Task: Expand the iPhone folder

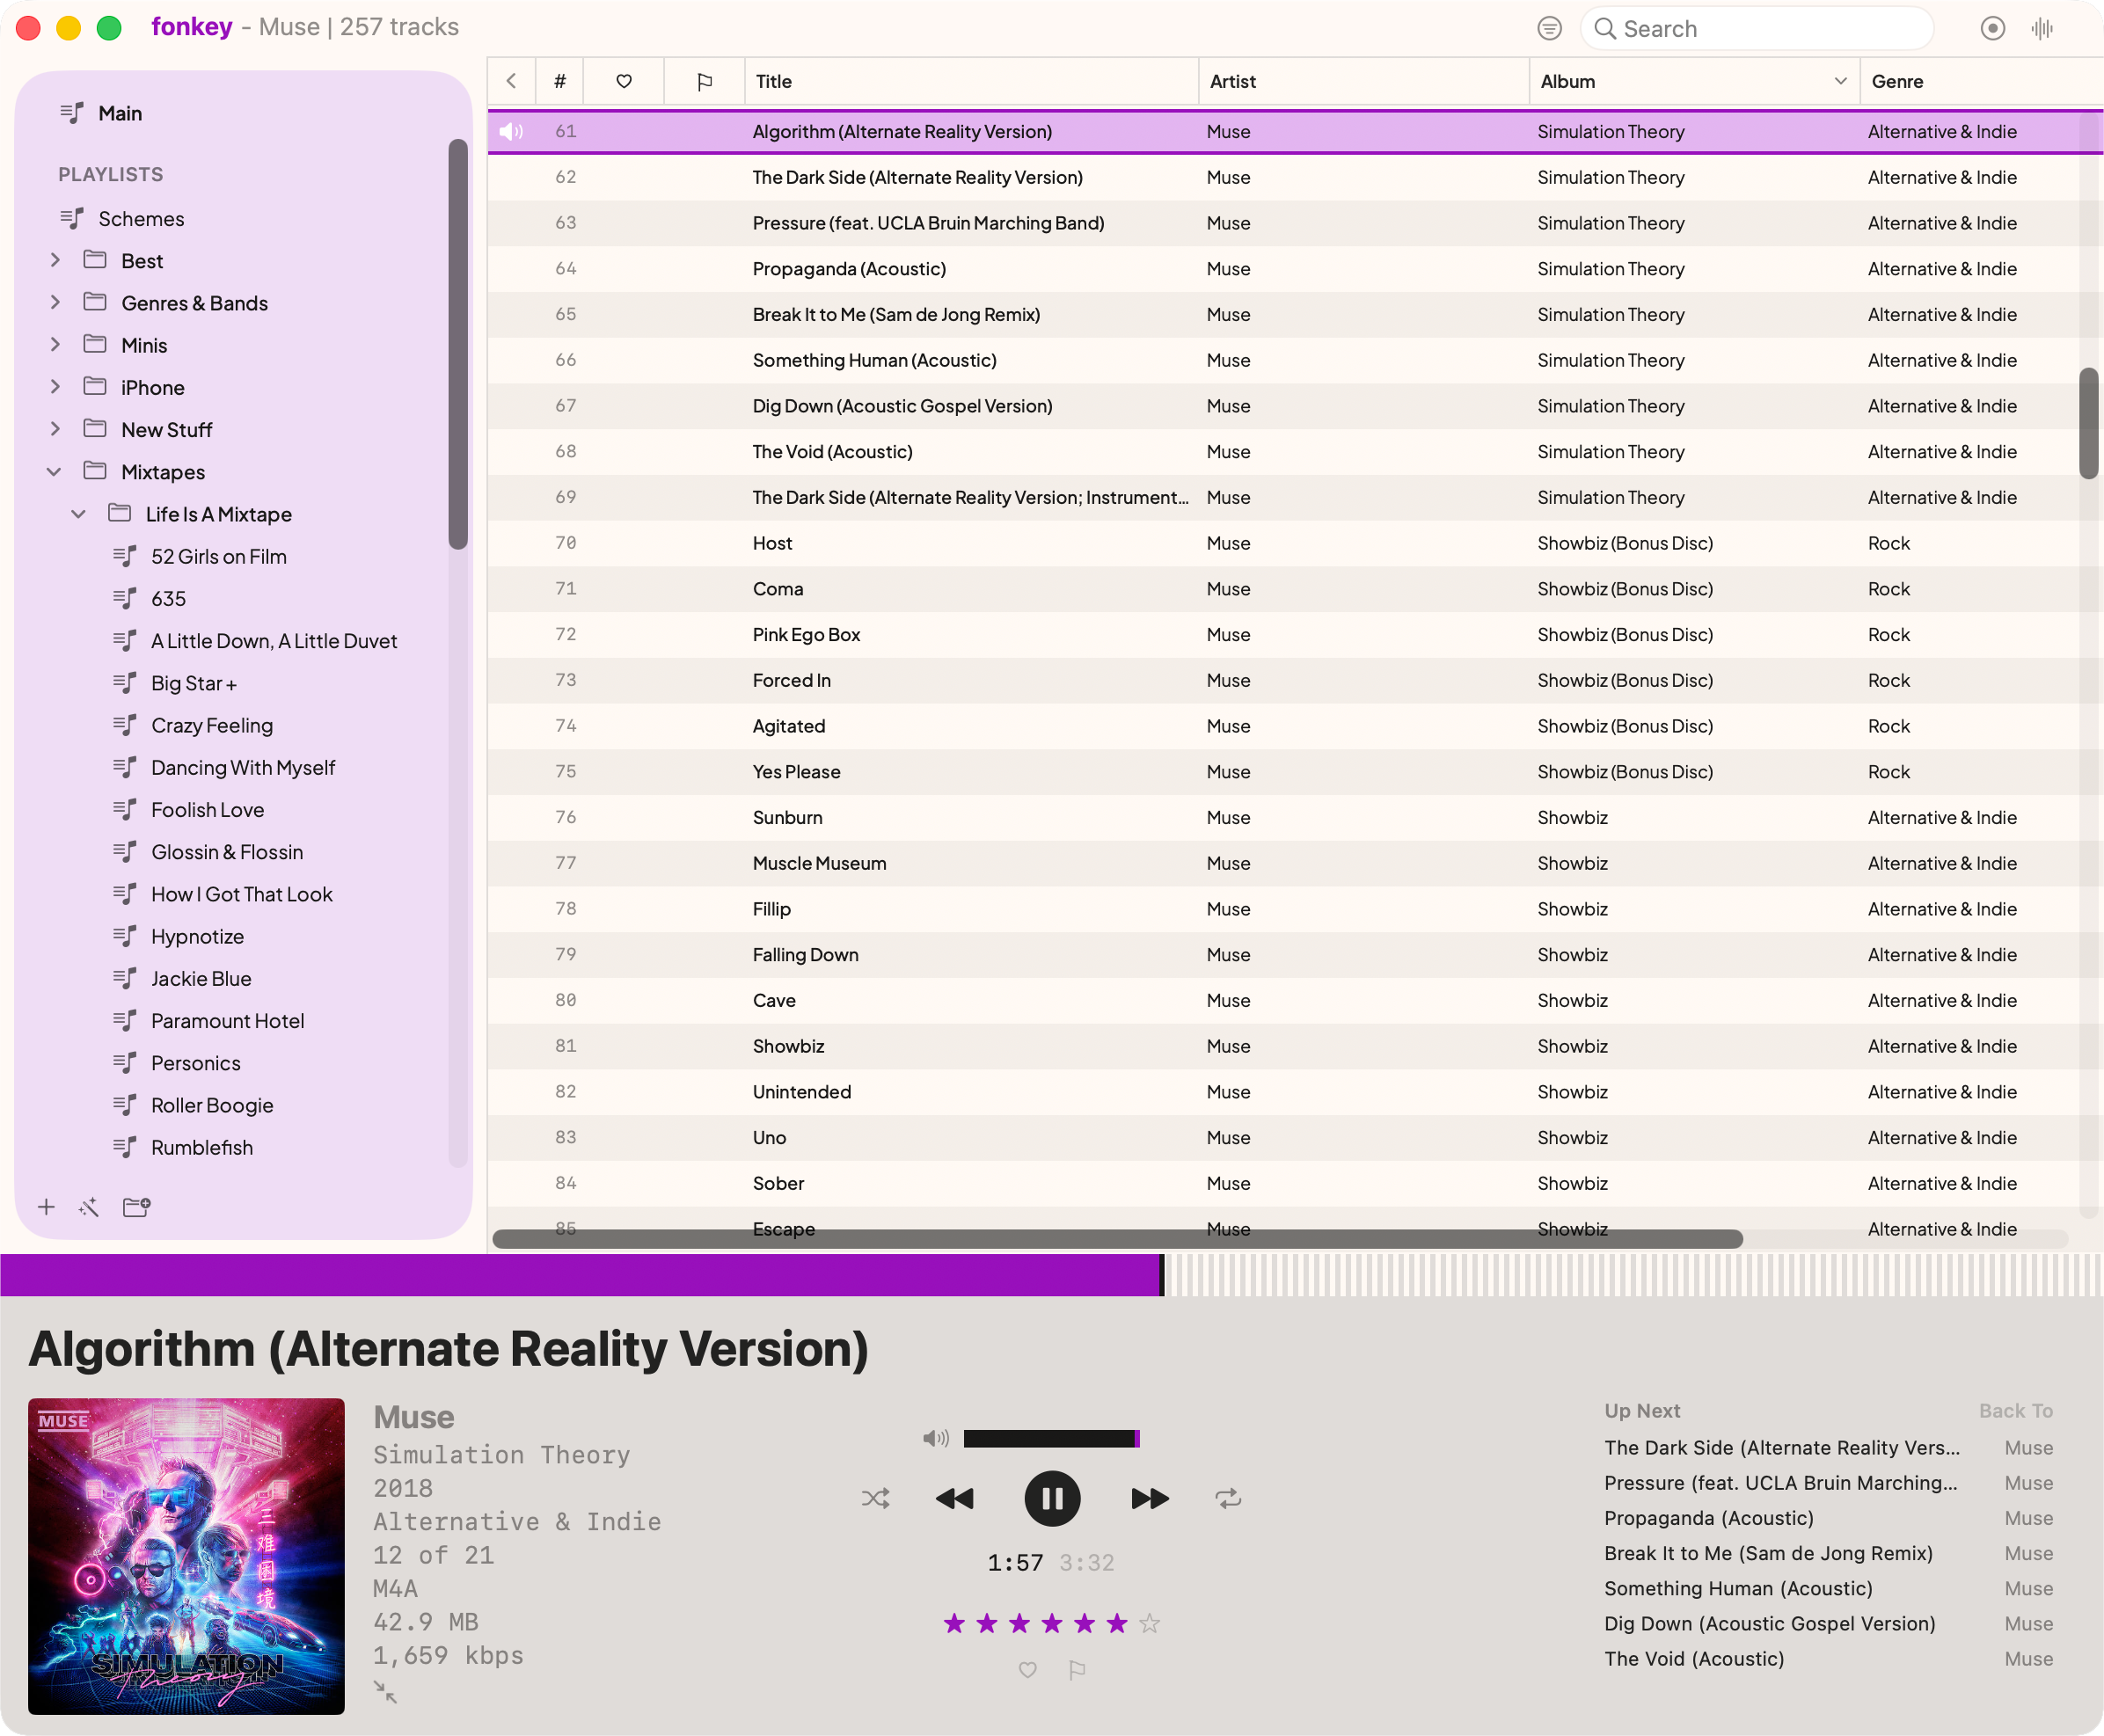Action: coord(55,386)
